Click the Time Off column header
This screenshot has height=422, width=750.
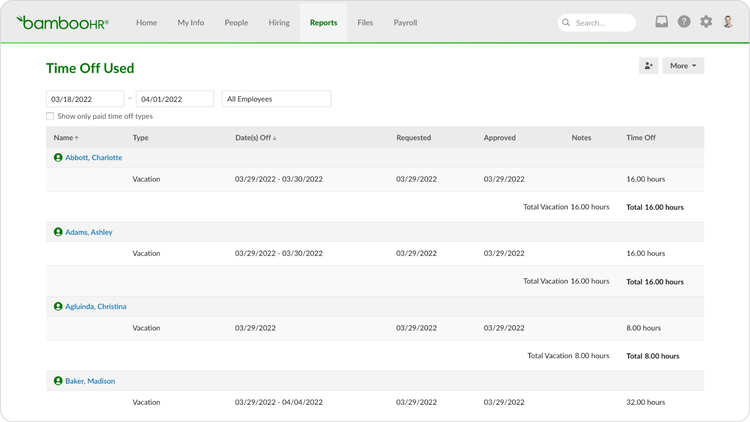(641, 138)
